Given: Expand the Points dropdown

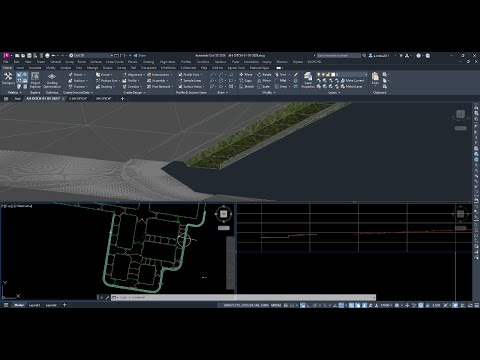Looking at the screenshot, I should [77, 75].
